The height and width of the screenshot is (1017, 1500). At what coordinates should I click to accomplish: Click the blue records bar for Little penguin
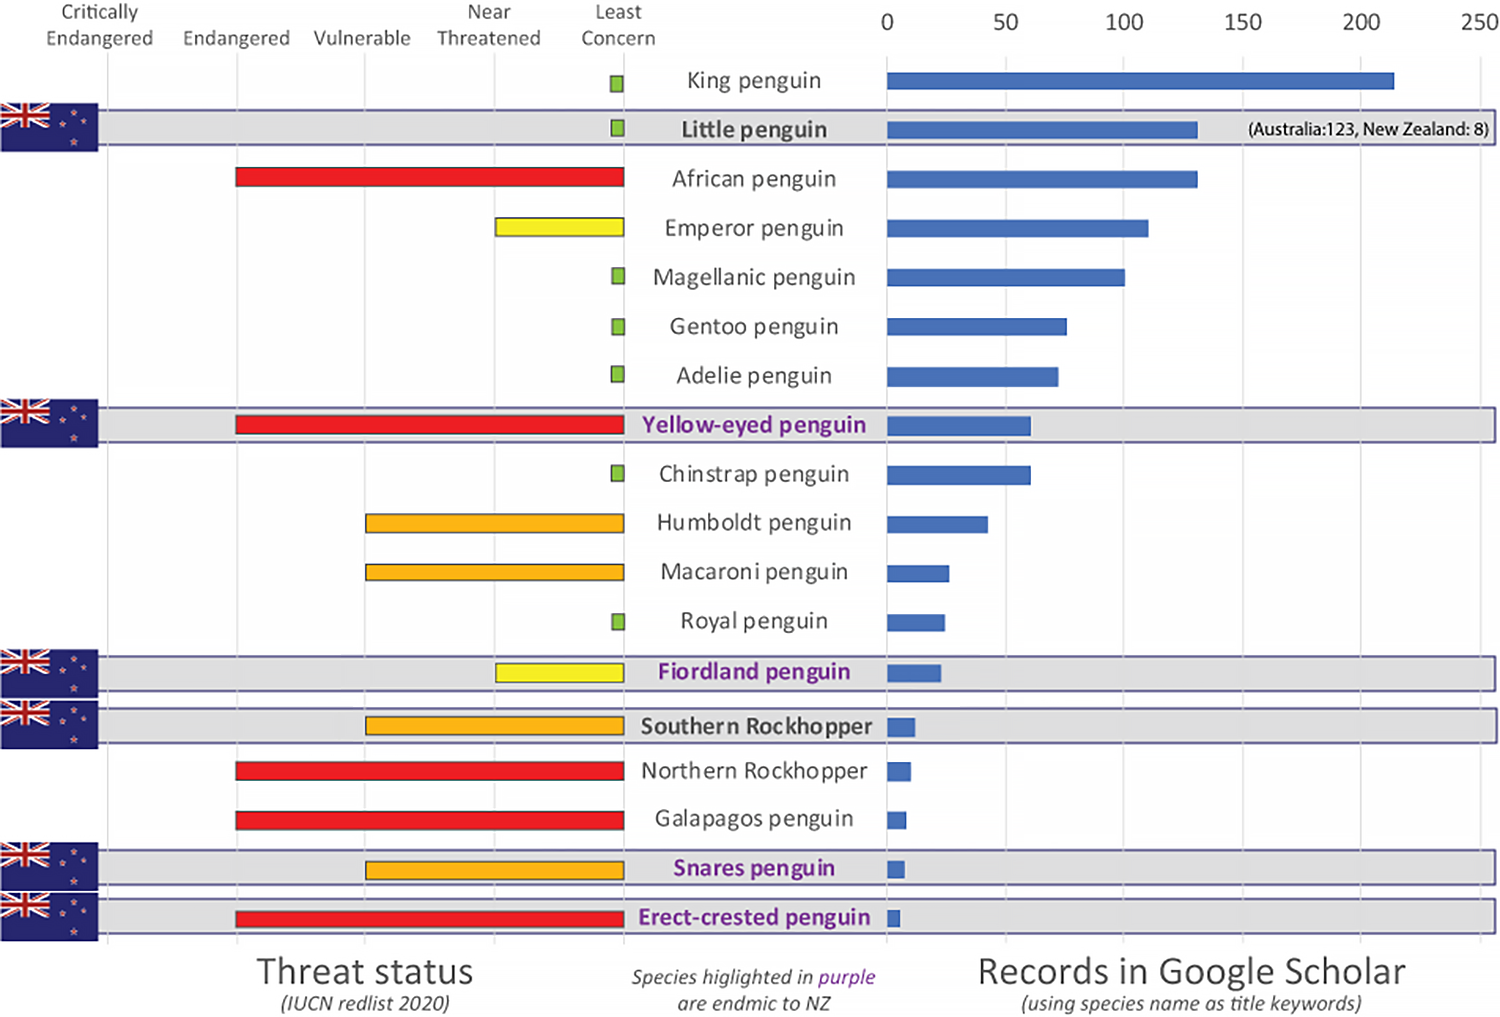point(1042,130)
